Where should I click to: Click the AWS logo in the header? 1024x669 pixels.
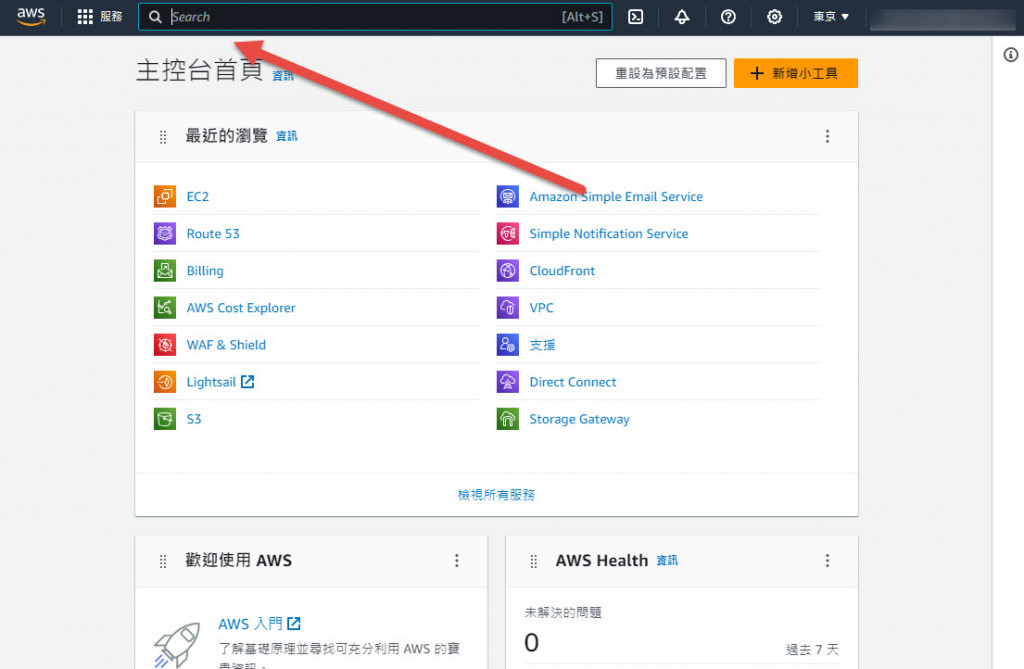(x=31, y=16)
